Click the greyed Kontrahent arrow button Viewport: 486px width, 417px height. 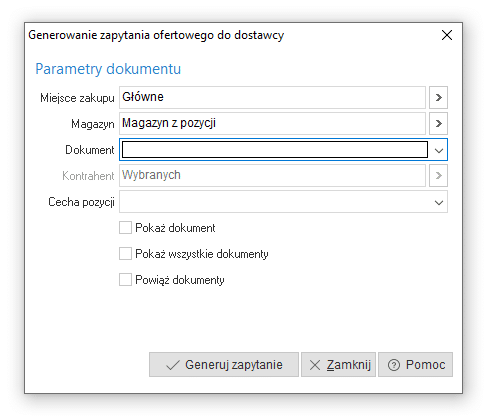pos(438,175)
